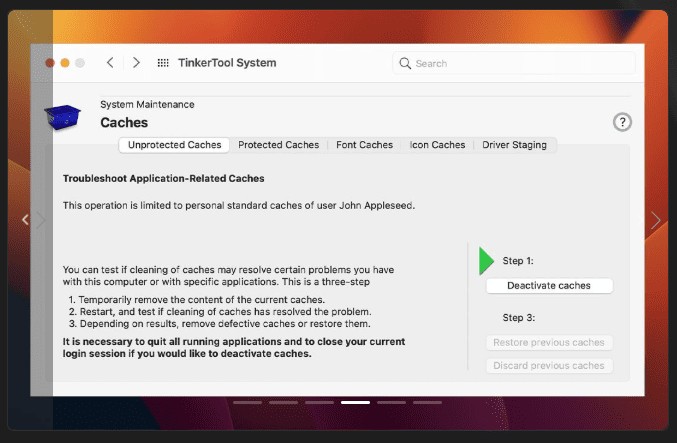Minimize window with the yellow button
This screenshot has width=677, height=443.
coord(65,63)
